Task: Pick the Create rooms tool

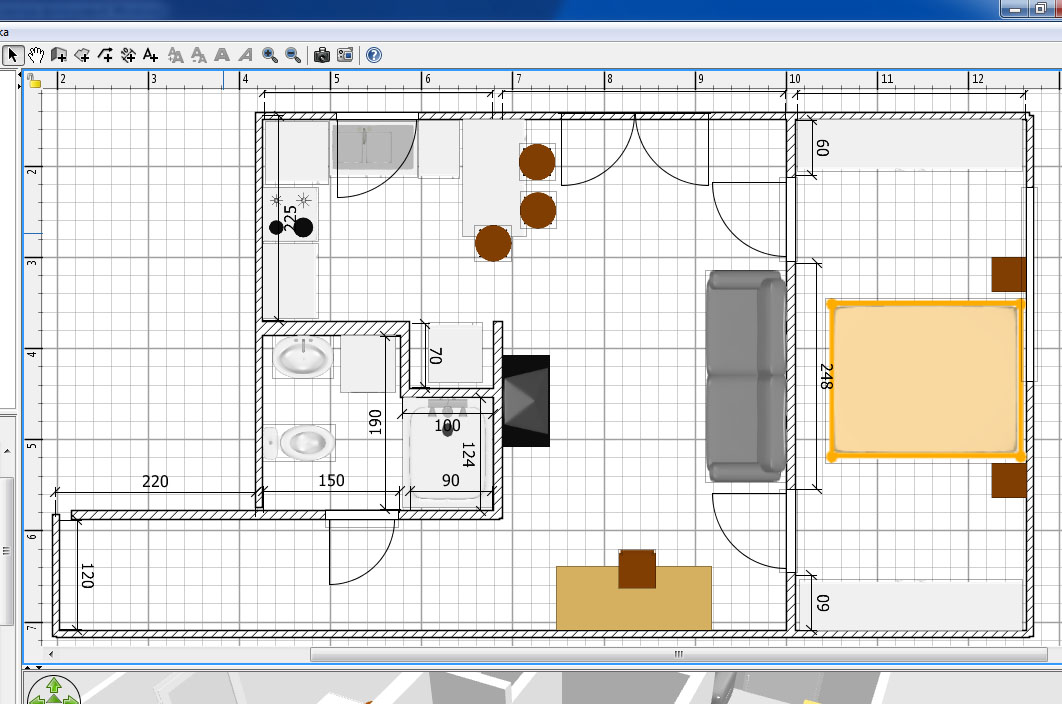Action: pos(82,55)
